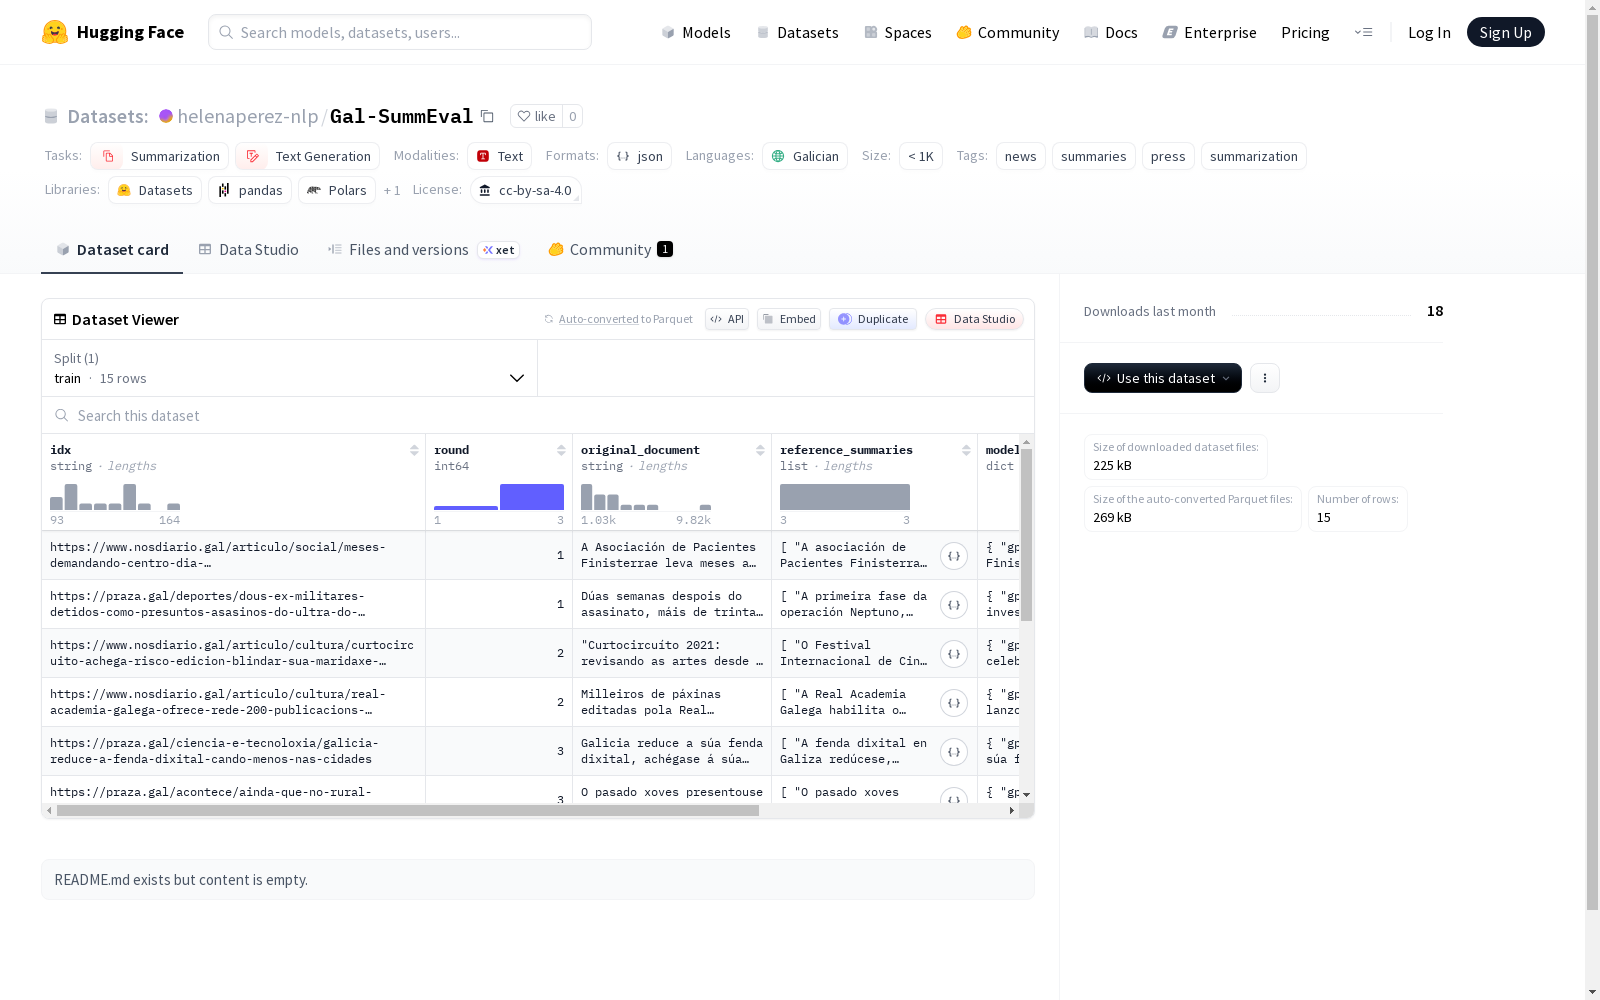Open Docs in the top navigation

click(1111, 32)
